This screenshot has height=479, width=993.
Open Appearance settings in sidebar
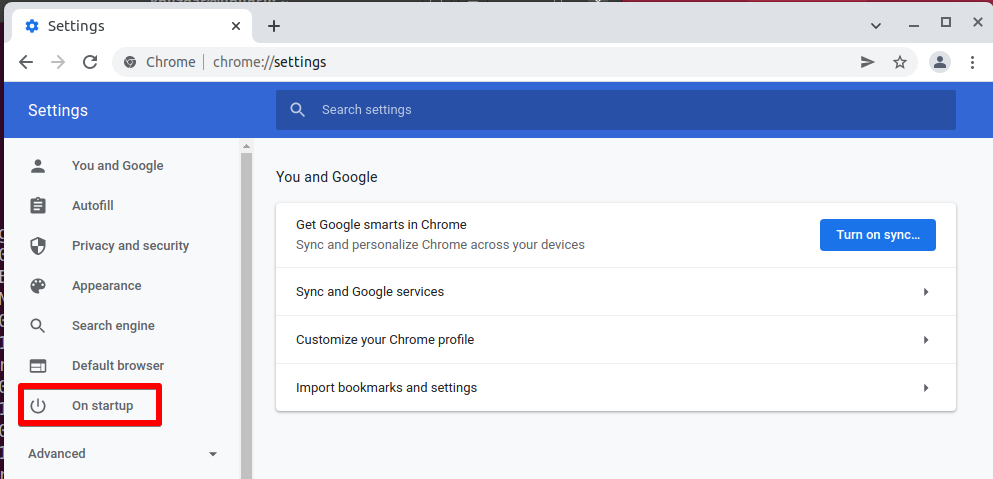pos(106,286)
